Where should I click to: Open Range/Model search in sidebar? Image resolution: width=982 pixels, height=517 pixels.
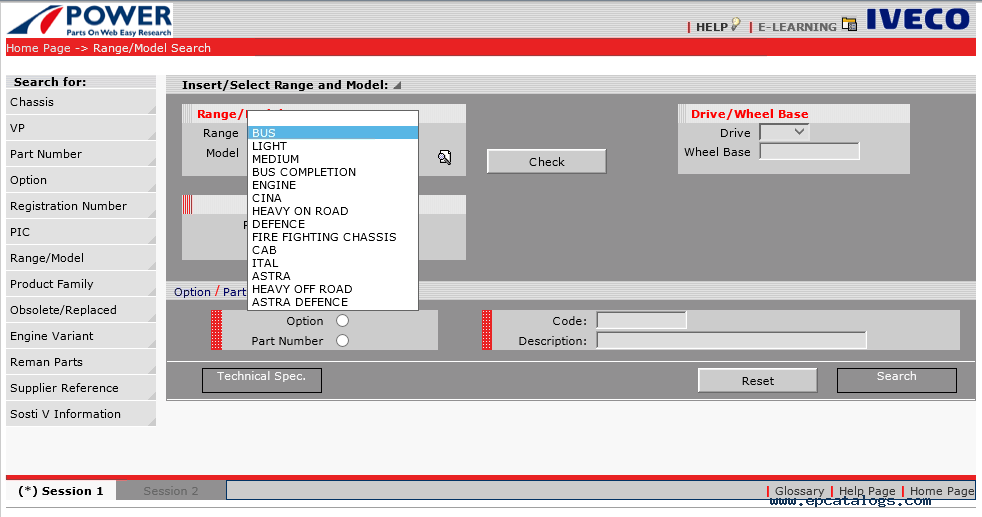[x=81, y=258]
